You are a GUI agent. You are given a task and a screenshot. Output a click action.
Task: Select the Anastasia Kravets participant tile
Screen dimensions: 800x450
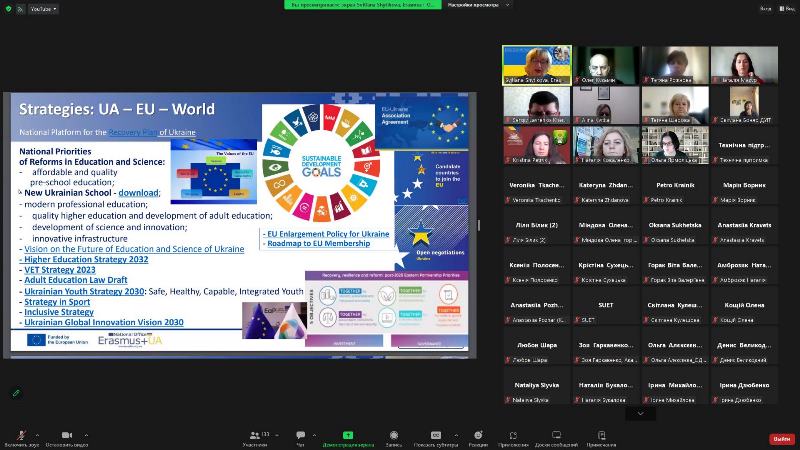tap(744, 225)
